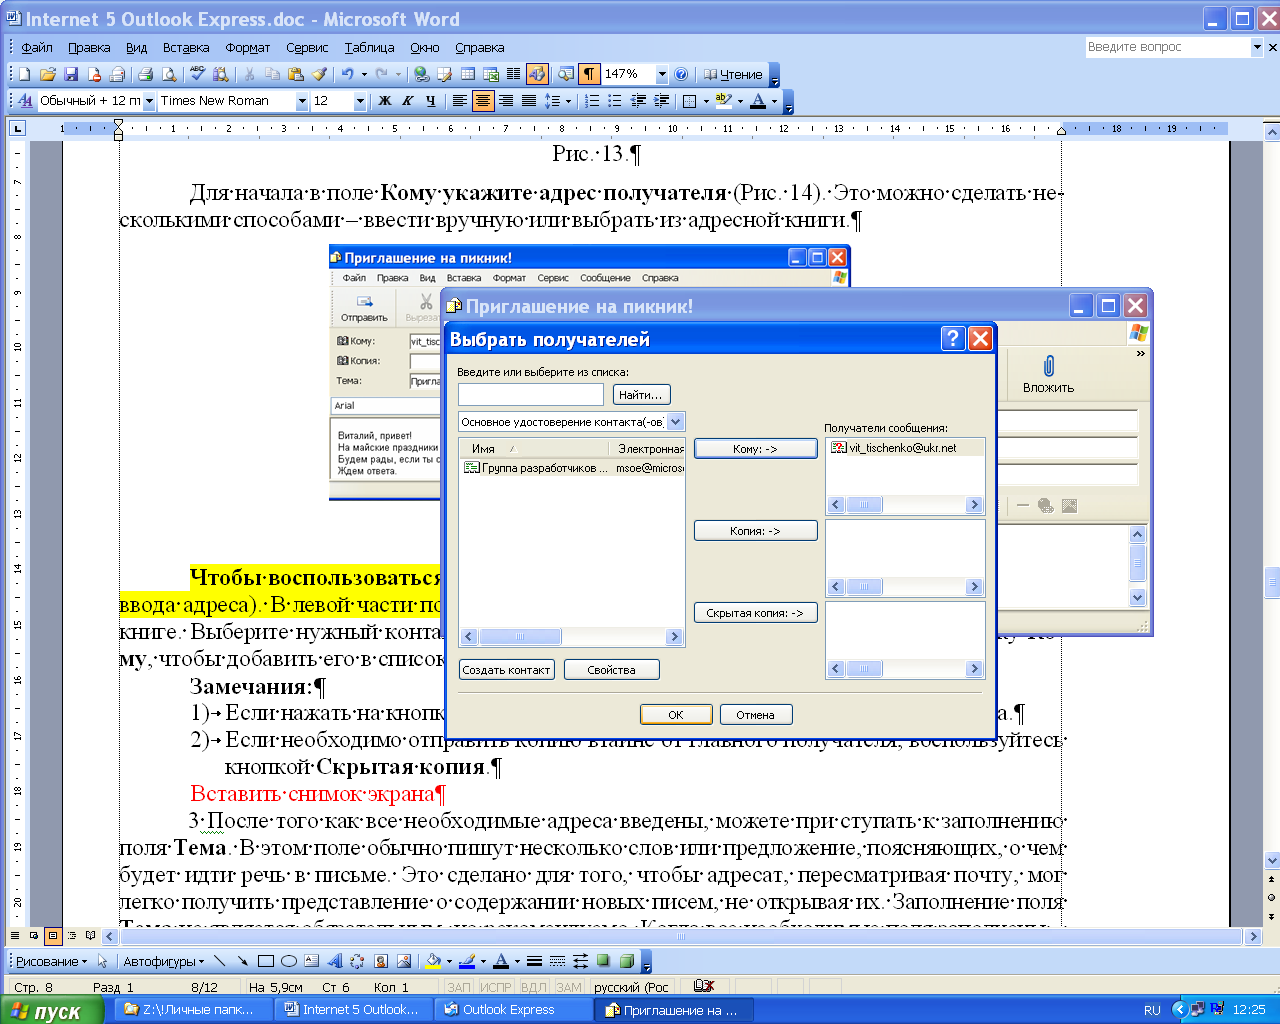Insert Excel worksheet icon
The image size is (1280, 1024).
[x=491, y=74]
